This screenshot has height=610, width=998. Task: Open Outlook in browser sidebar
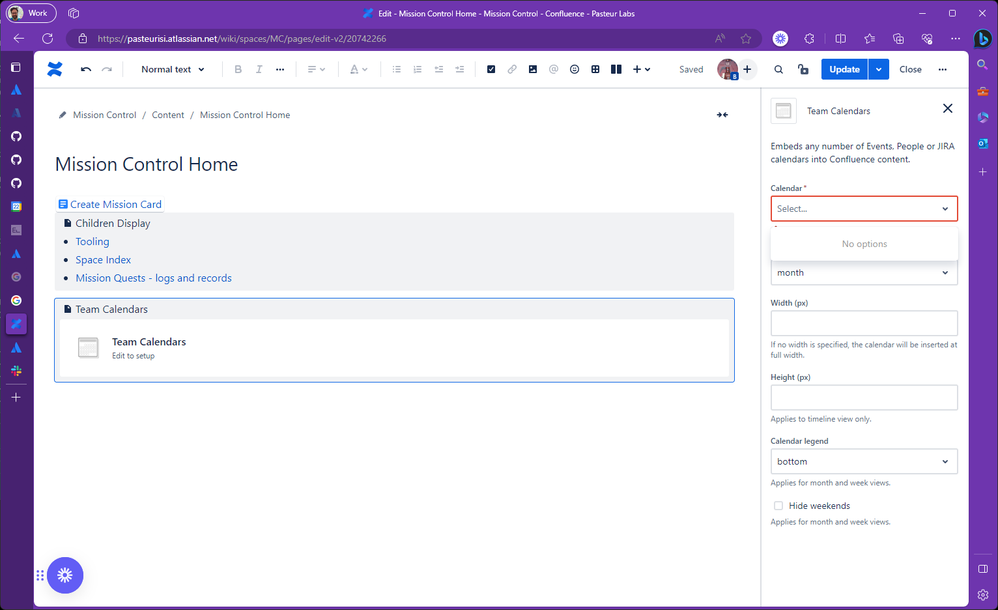pyautogui.click(x=983, y=144)
